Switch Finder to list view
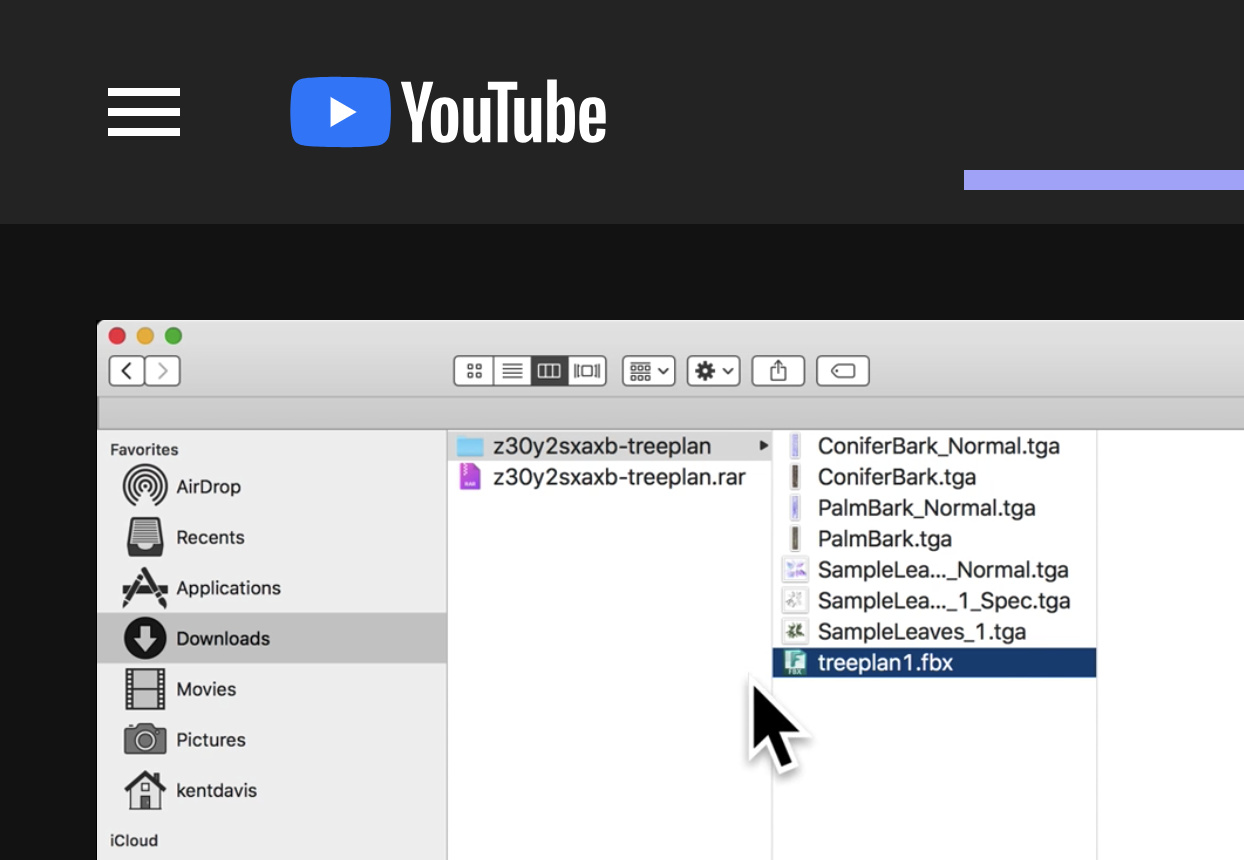Screen dimensions: 1244x860 512,371
